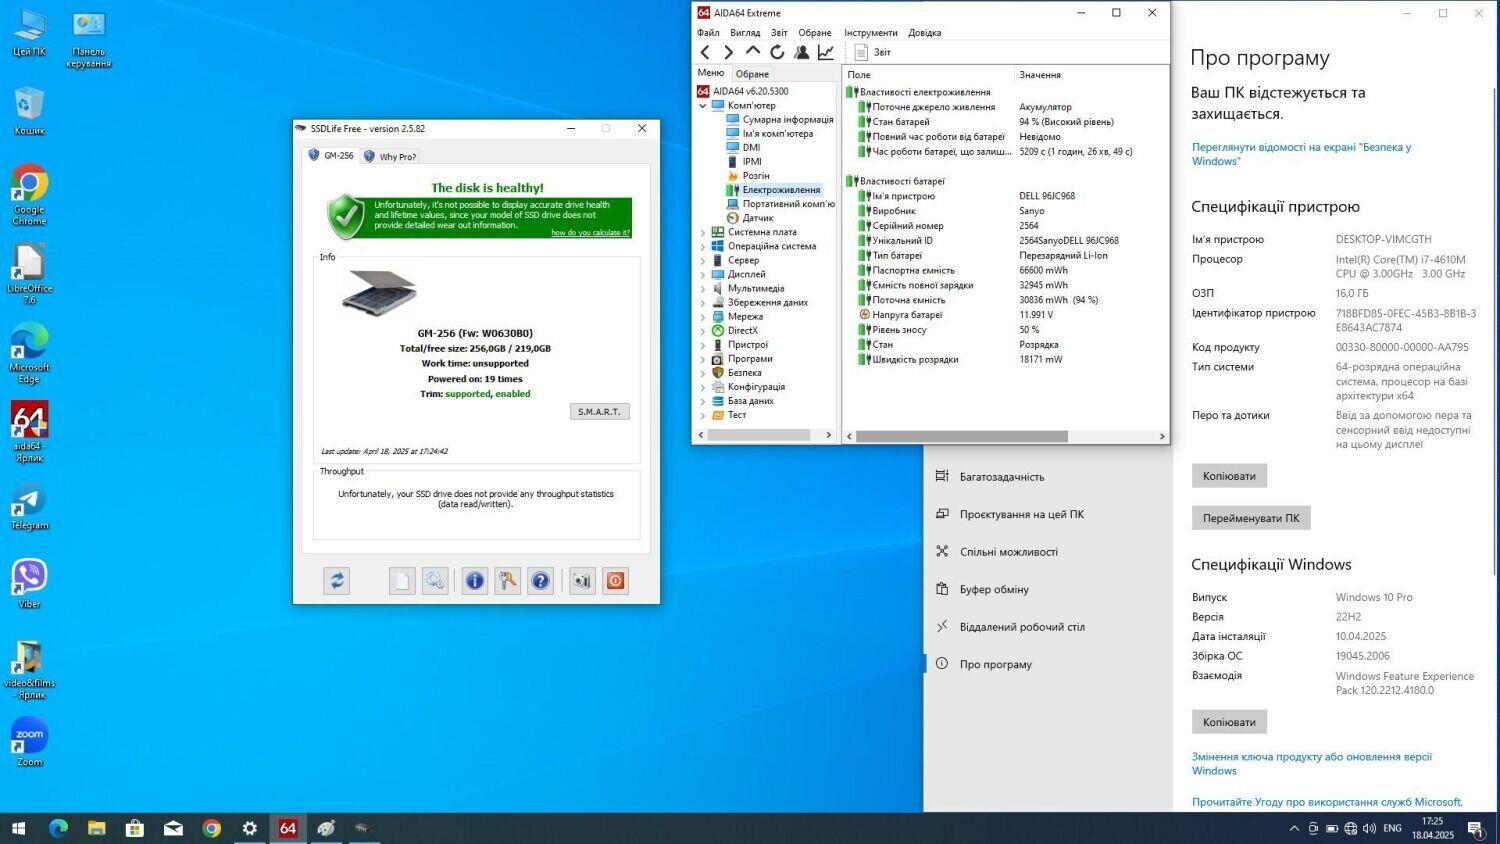Expand the Системна плата tree node
This screenshot has height=844, width=1500.
[x=703, y=232]
